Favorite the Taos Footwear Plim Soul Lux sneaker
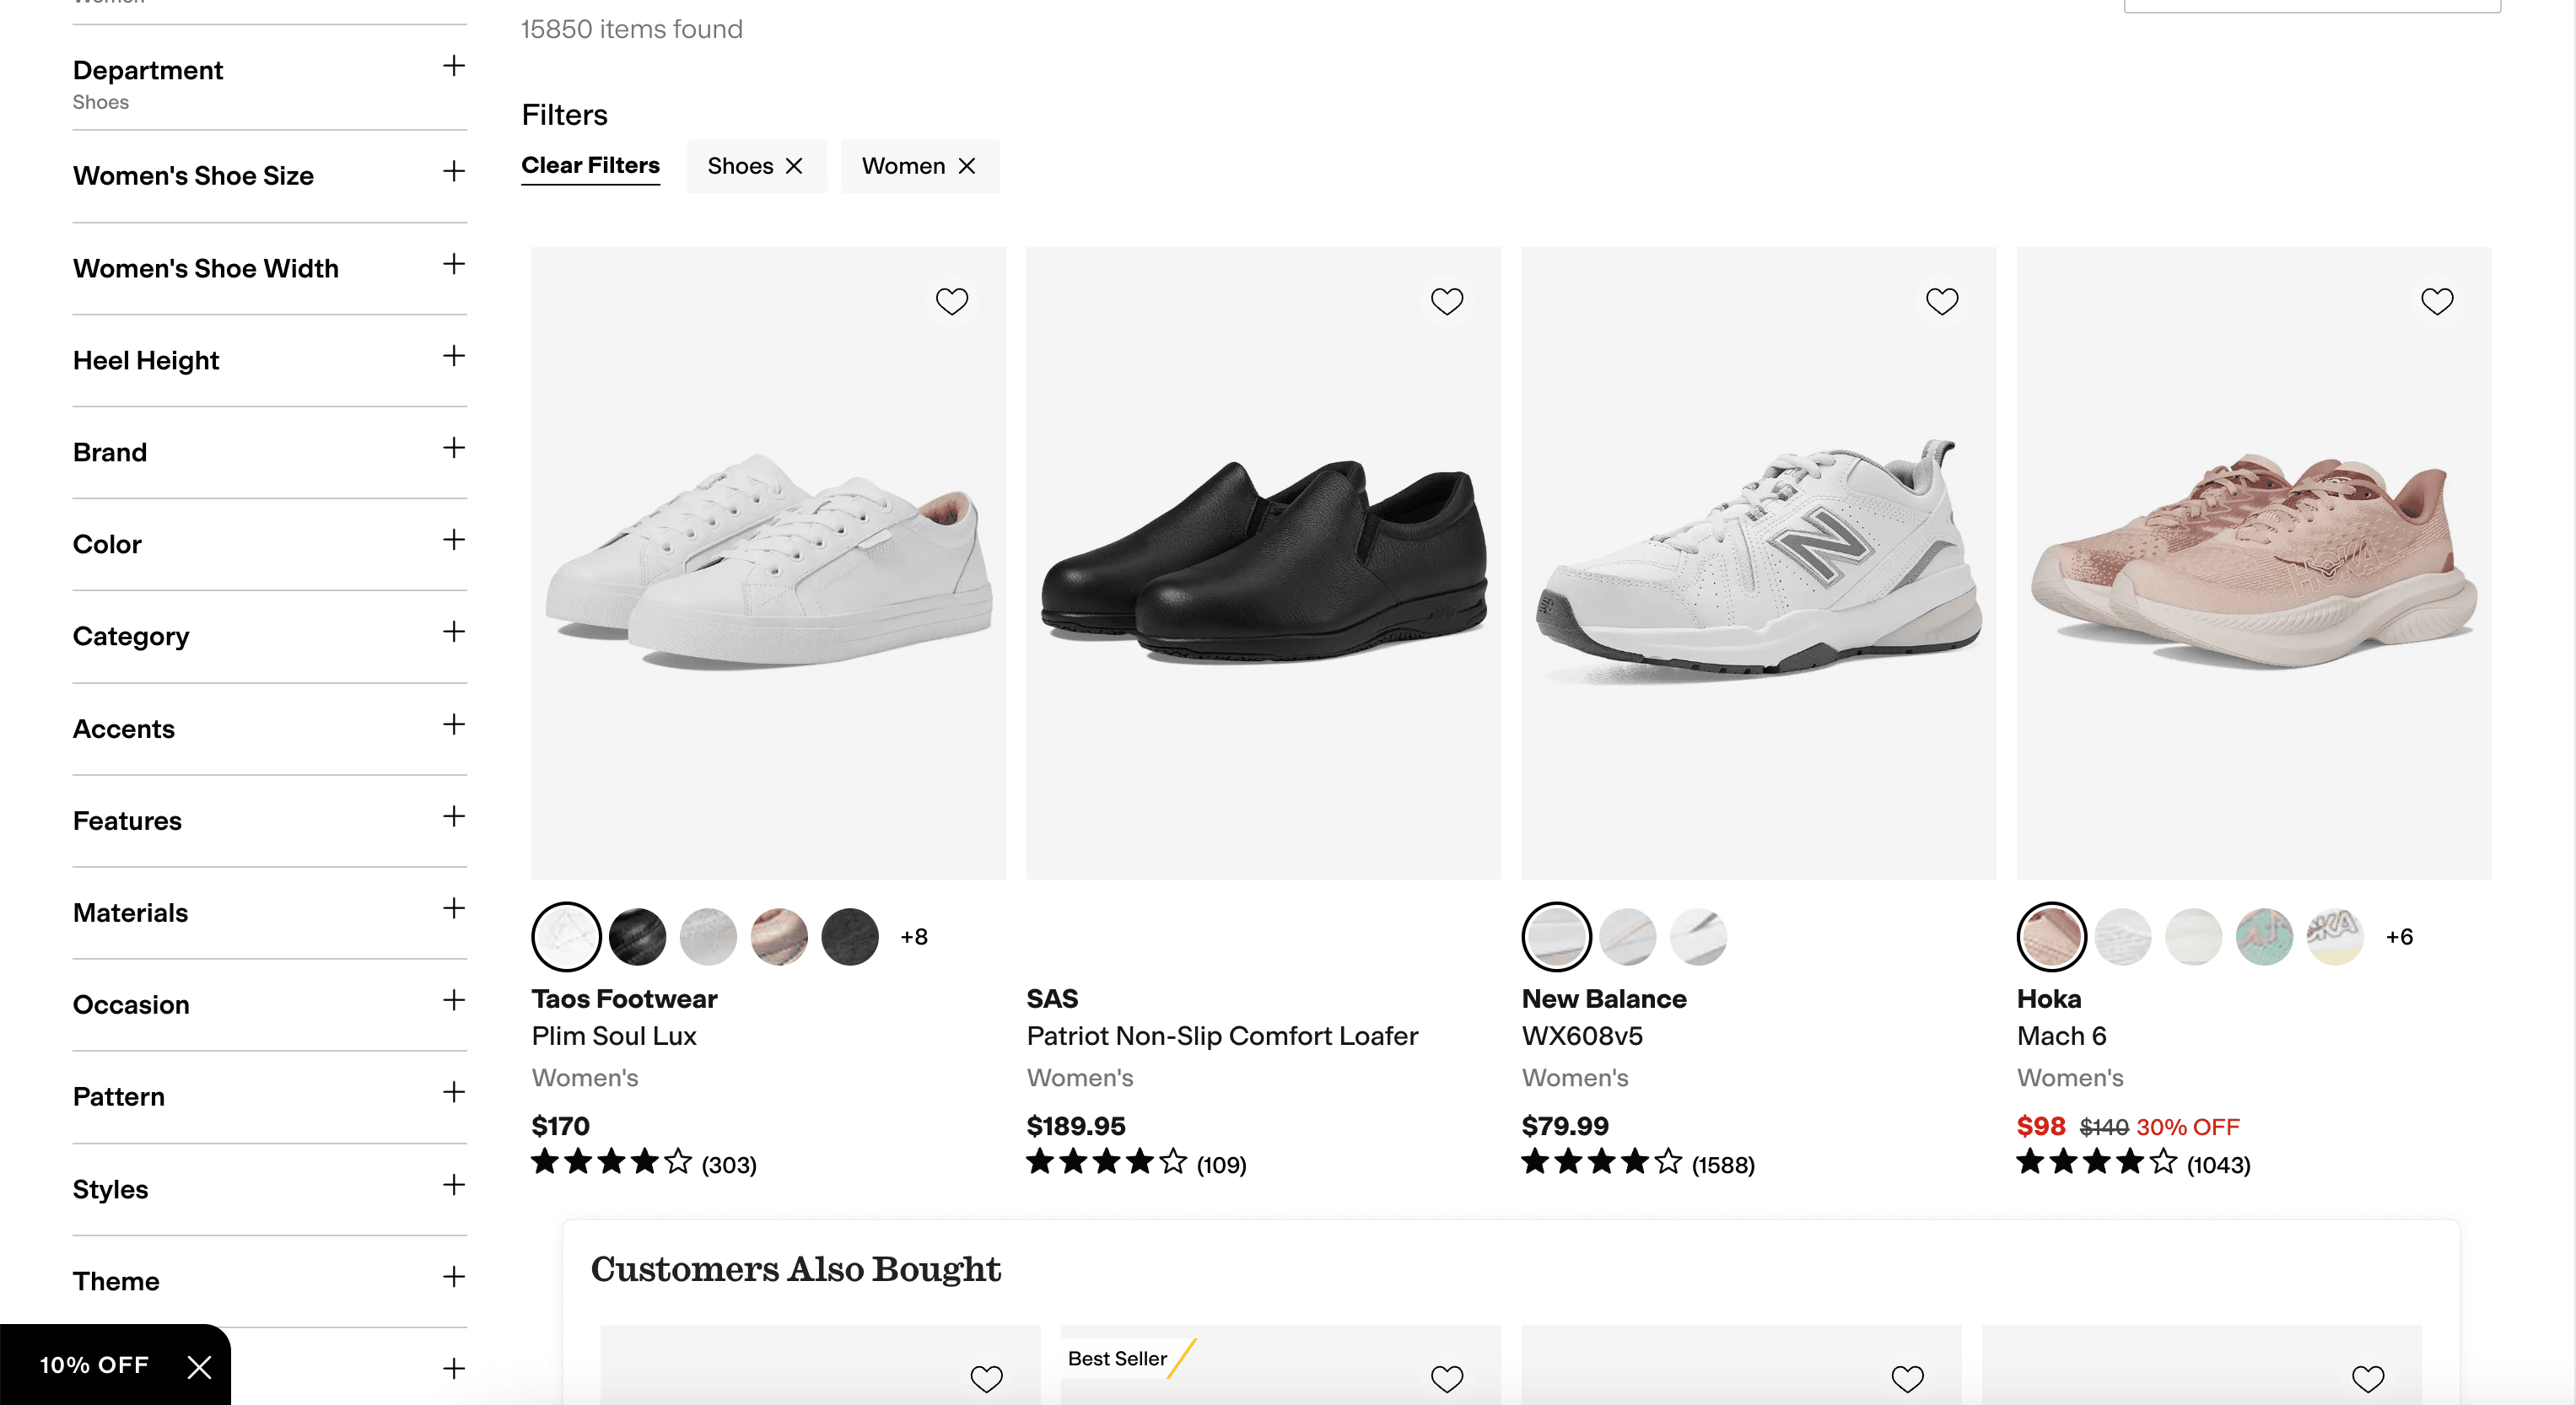This screenshot has width=2576, height=1405. pyautogui.click(x=951, y=301)
